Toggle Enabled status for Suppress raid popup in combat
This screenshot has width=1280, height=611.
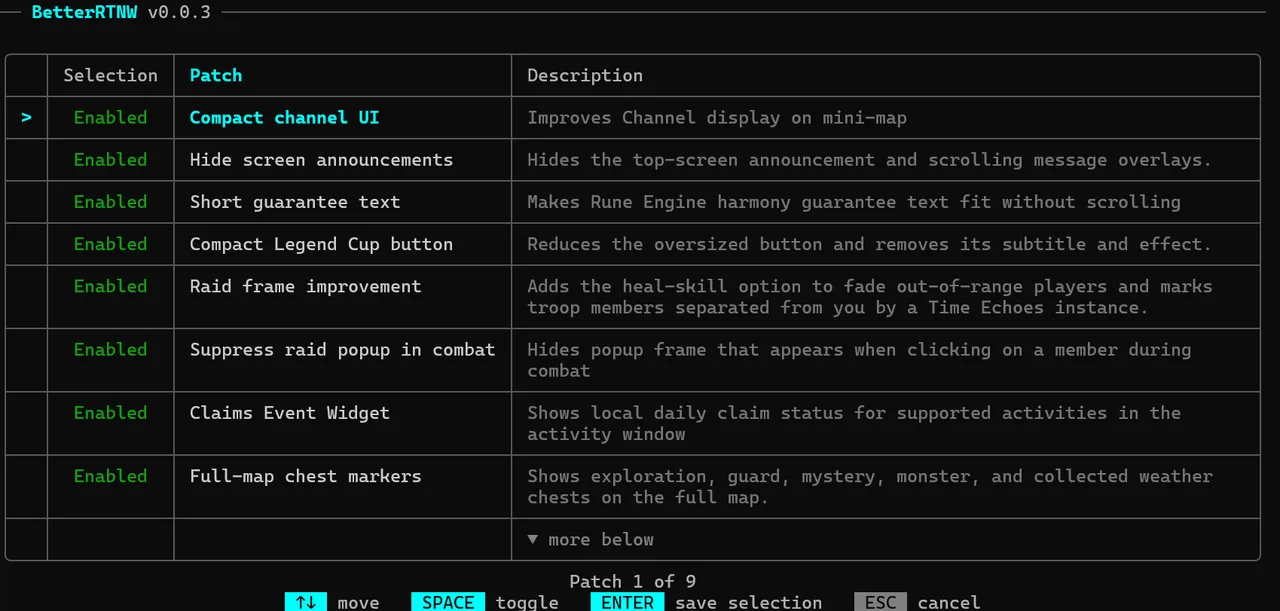click(110, 349)
